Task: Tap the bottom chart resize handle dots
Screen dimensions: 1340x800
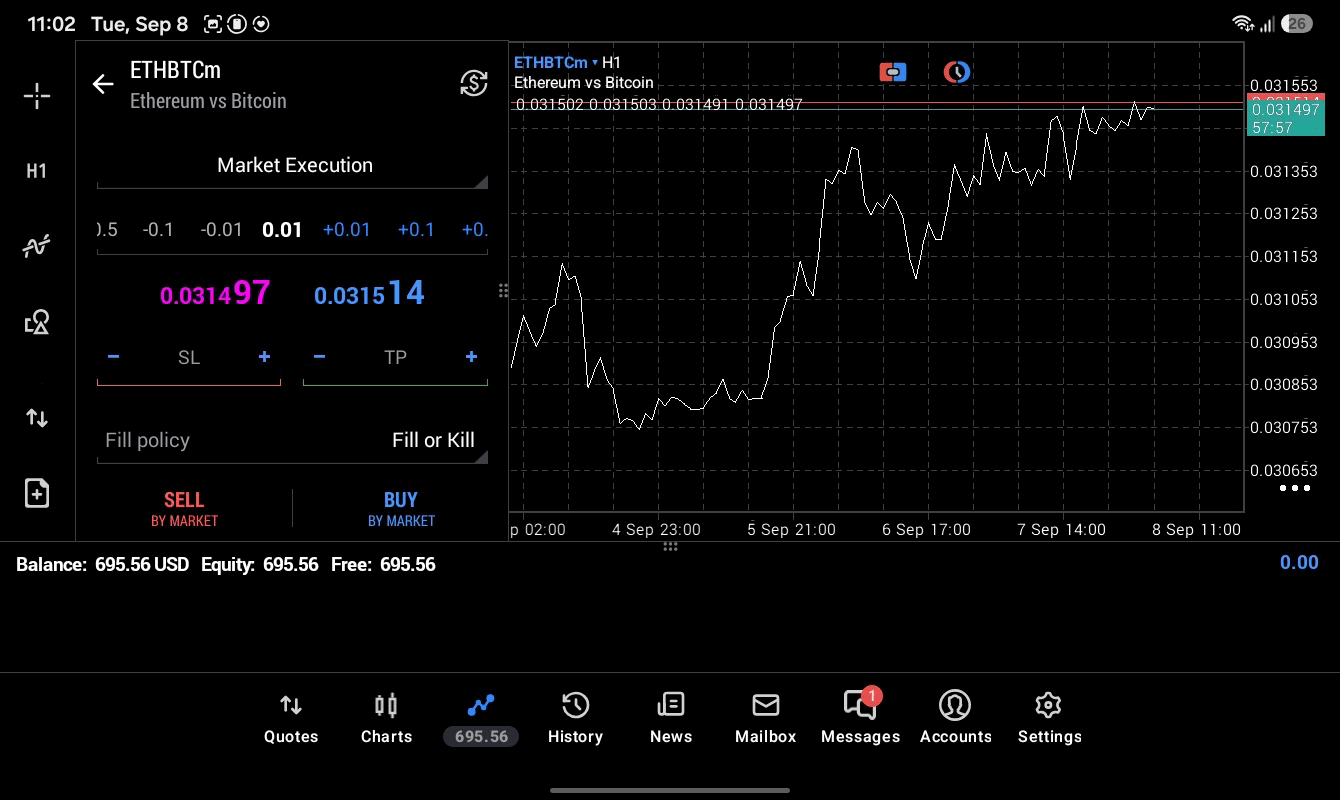Action: [670, 546]
